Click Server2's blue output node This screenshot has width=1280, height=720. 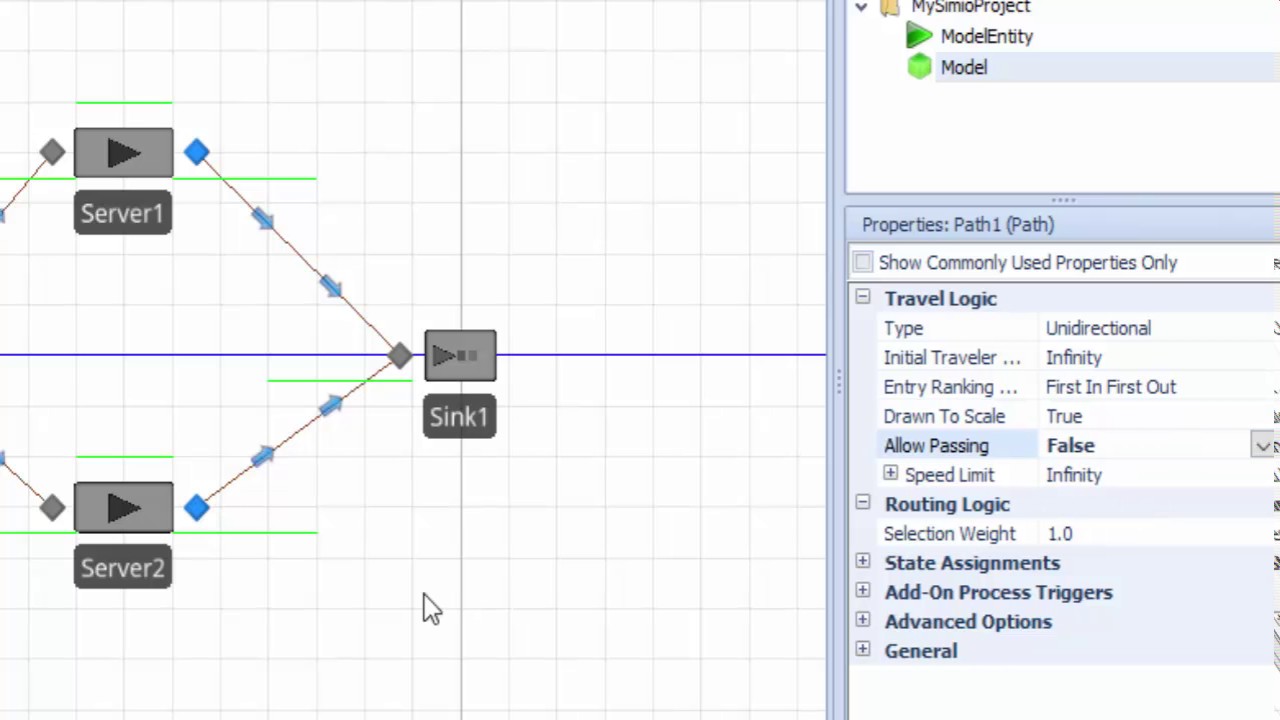(197, 508)
